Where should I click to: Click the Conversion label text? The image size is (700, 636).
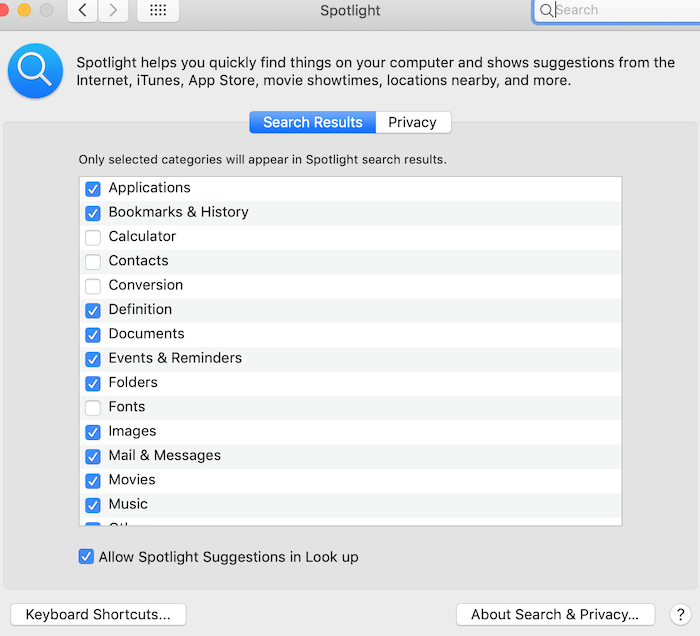[146, 285]
